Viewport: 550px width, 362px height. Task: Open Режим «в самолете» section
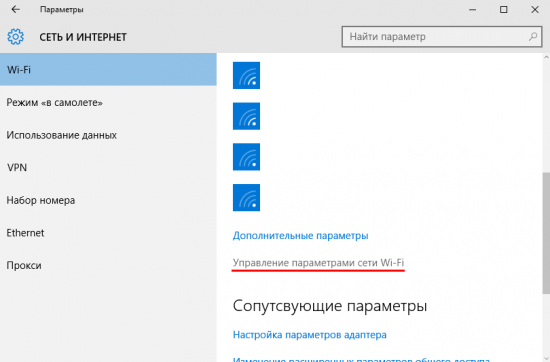108,102
